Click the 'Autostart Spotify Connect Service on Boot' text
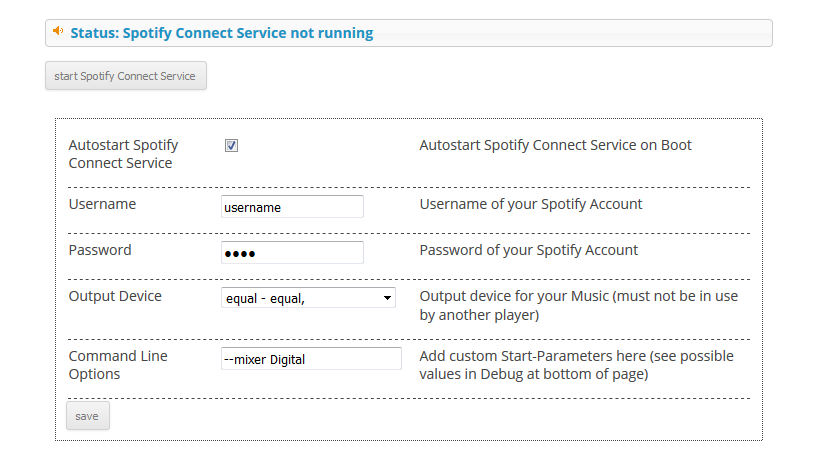The height and width of the screenshot is (460, 818). [x=555, y=145]
